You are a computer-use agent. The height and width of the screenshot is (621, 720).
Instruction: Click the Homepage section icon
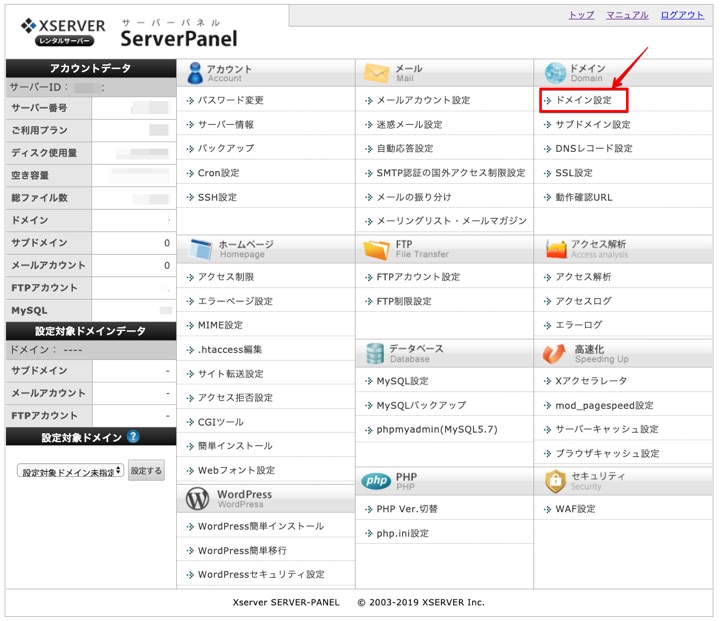click(201, 249)
